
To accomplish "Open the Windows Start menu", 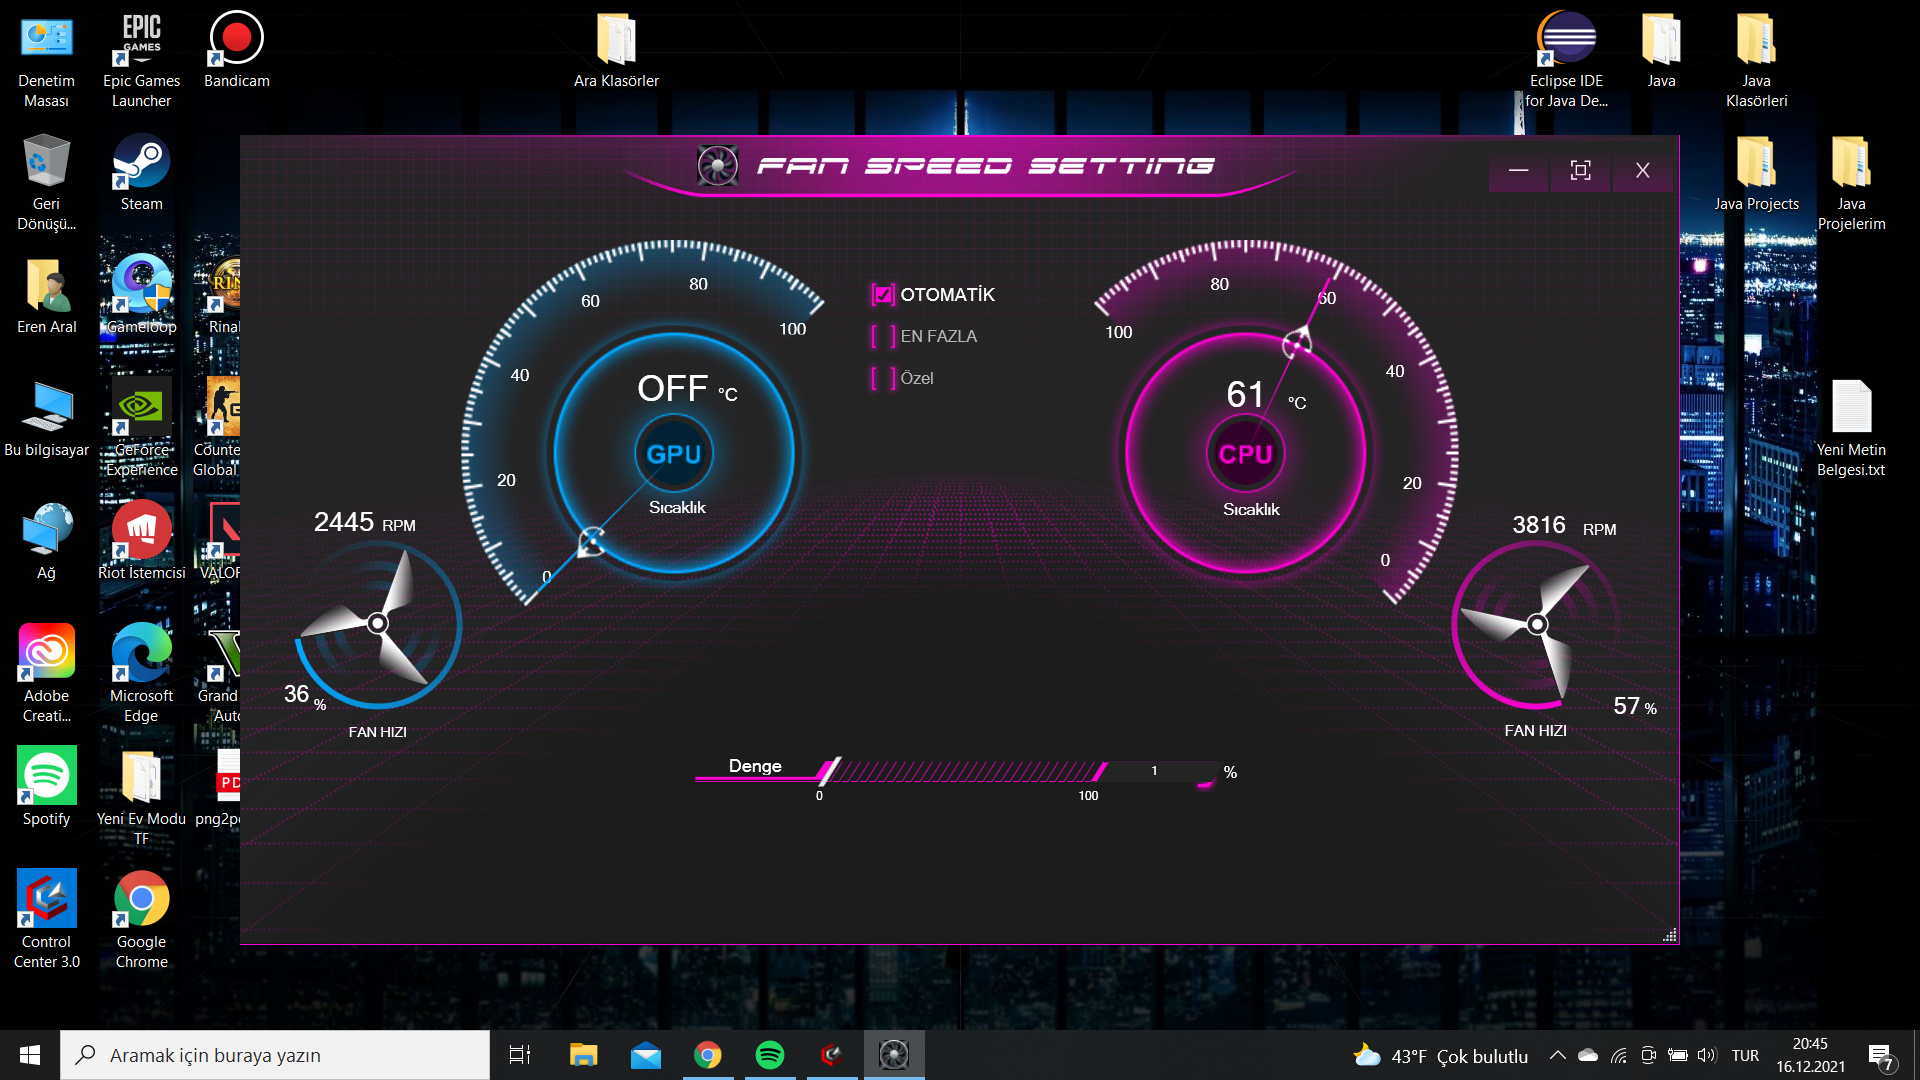I will pos(30,1055).
